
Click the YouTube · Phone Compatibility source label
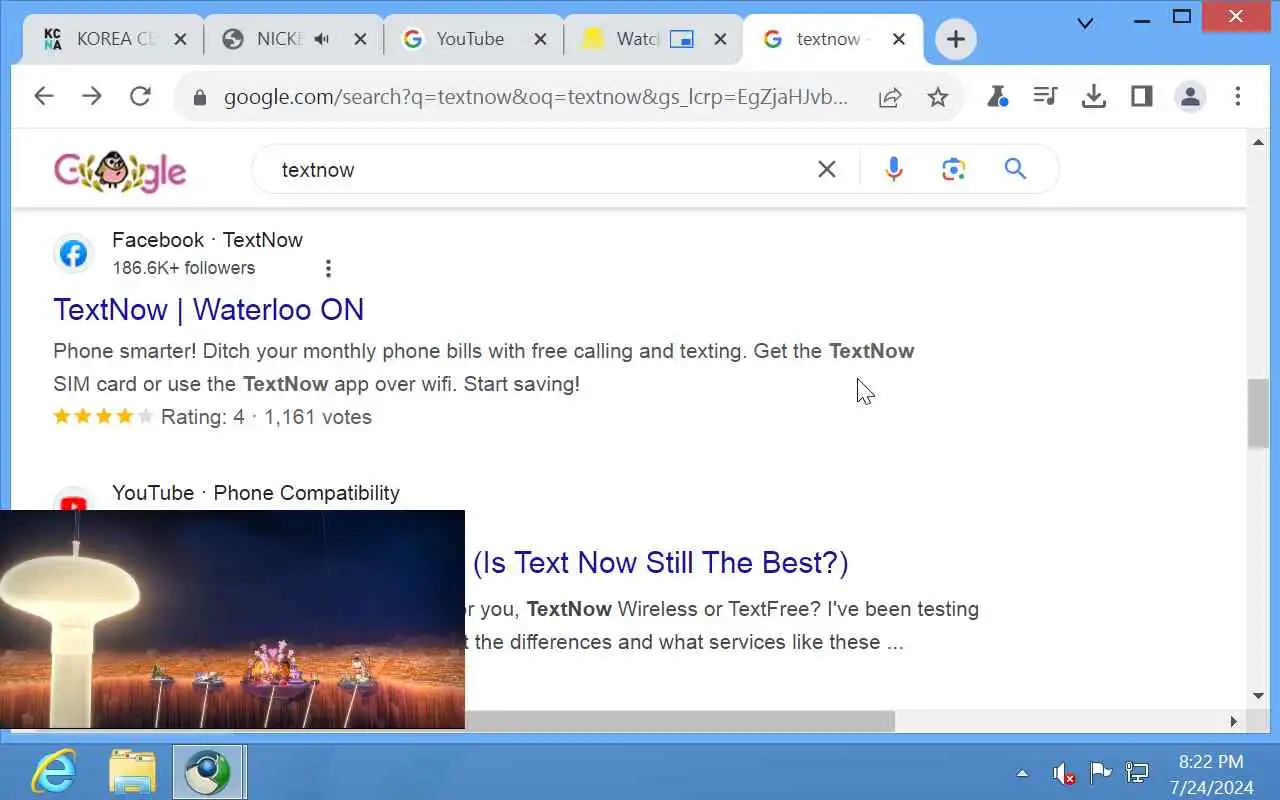click(256, 493)
